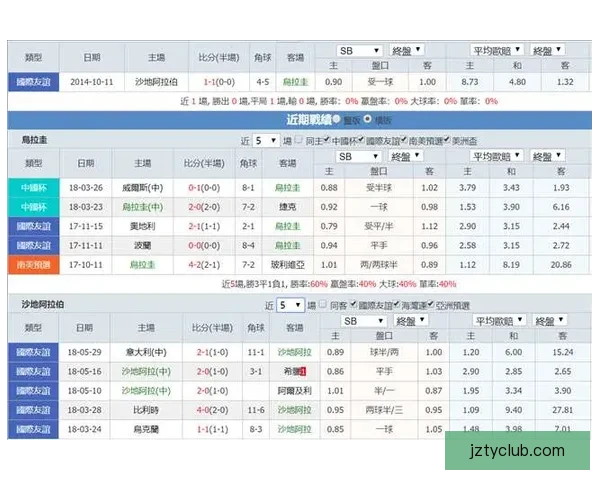Open 烏拉圭 away link in 2014-10-11 row

pos(295,82)
